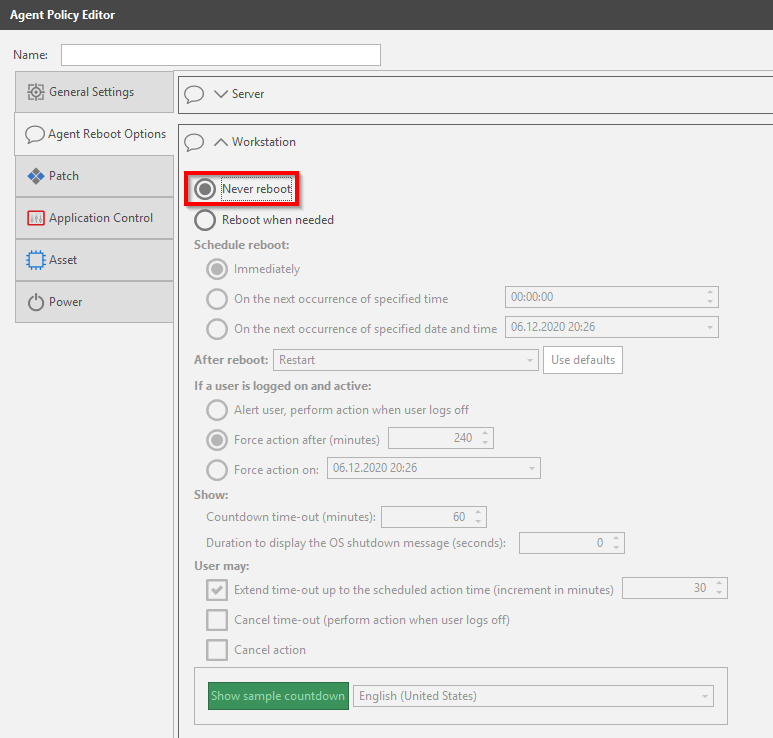This screenshot has width=773, height=738.
Task: Click the extend increment 30 field
Action: (675, 588)
